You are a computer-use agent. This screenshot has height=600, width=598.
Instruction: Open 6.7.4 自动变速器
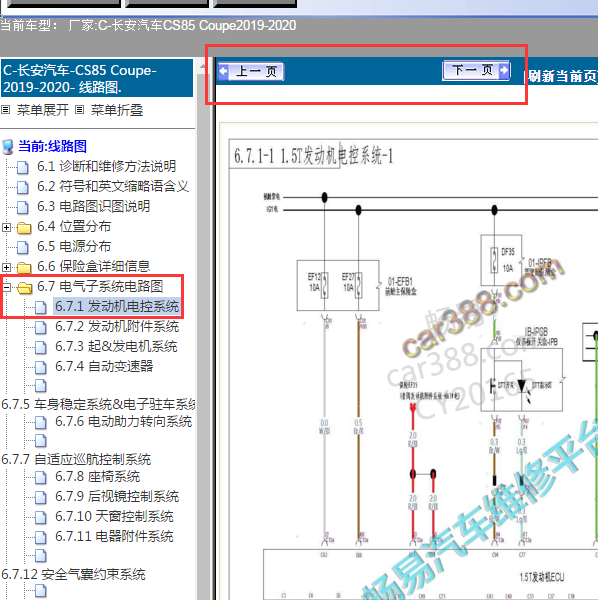tap(104, 366)
